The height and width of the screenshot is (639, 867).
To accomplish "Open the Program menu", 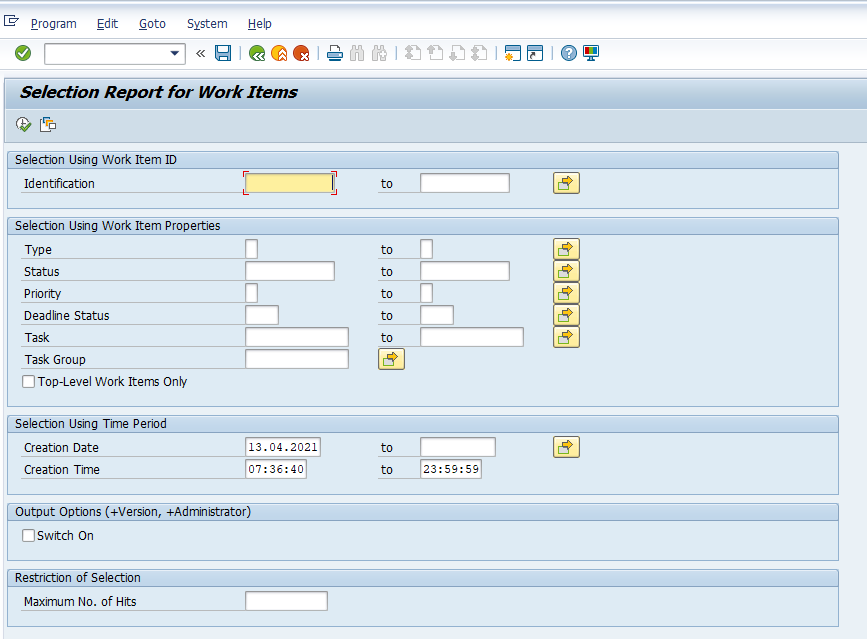I will 53,23.
